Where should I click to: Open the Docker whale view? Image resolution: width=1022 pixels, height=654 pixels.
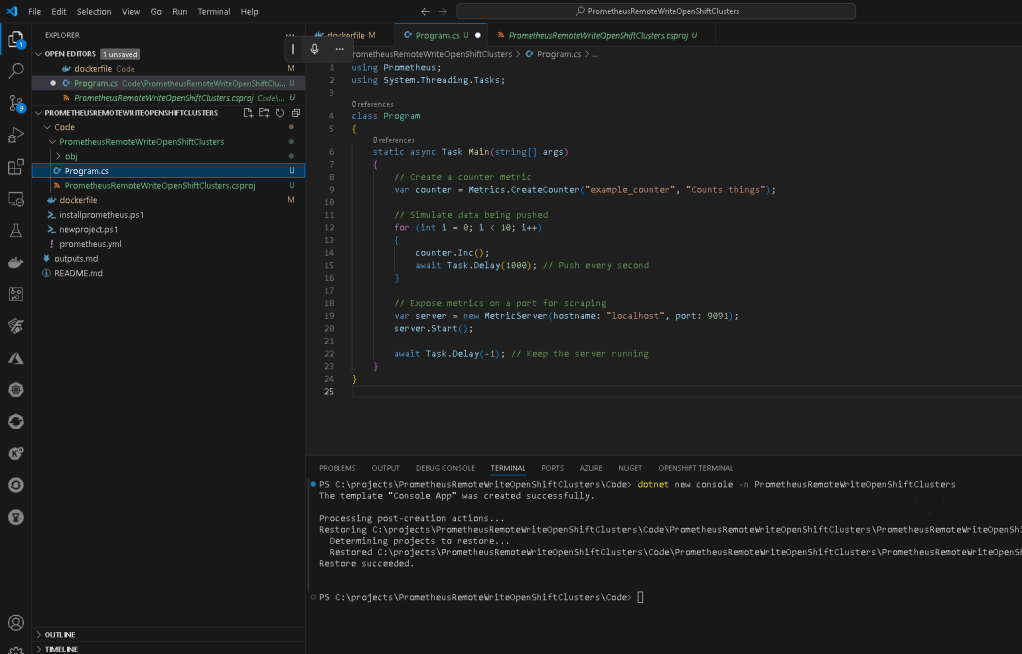click(x=16, y=262)
